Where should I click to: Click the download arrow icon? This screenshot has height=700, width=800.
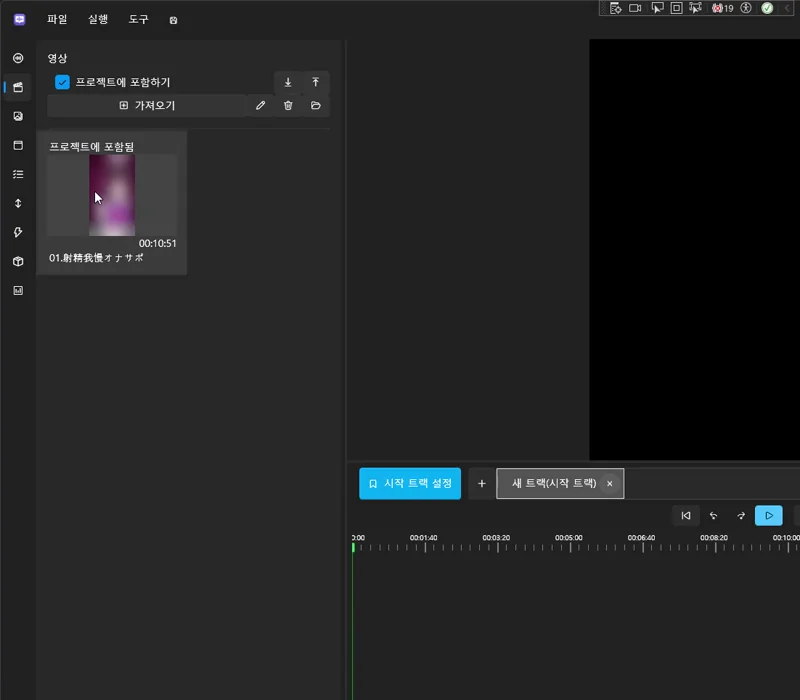tap(288, 82)
